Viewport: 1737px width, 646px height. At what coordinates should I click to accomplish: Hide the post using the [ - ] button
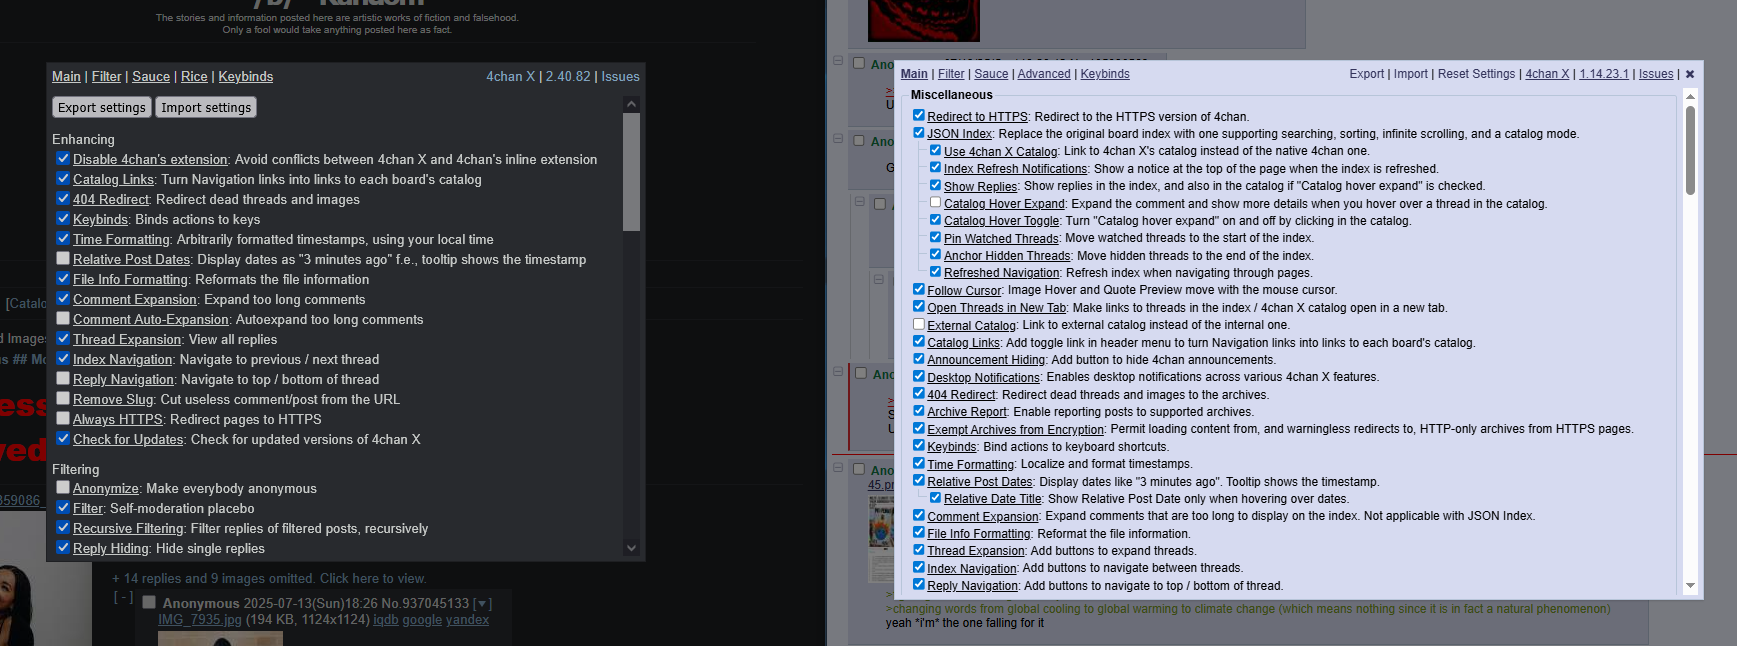(x=122, y=597)
